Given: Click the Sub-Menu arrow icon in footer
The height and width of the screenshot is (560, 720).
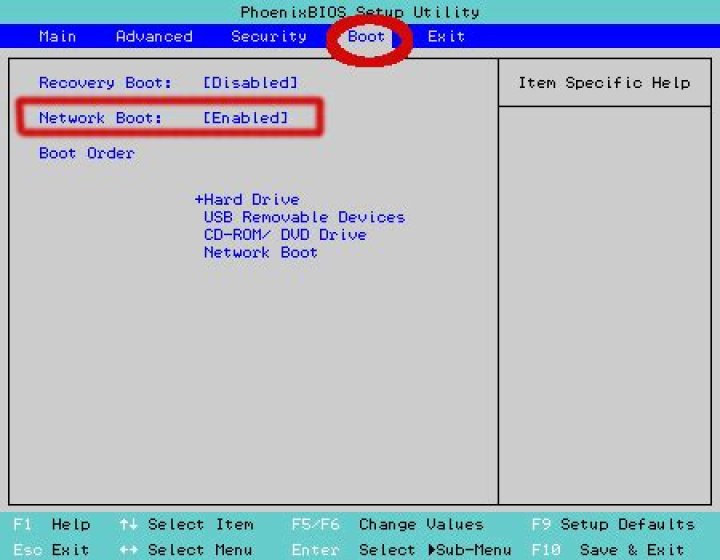Looking at the screenshot, I should point(432,549).
